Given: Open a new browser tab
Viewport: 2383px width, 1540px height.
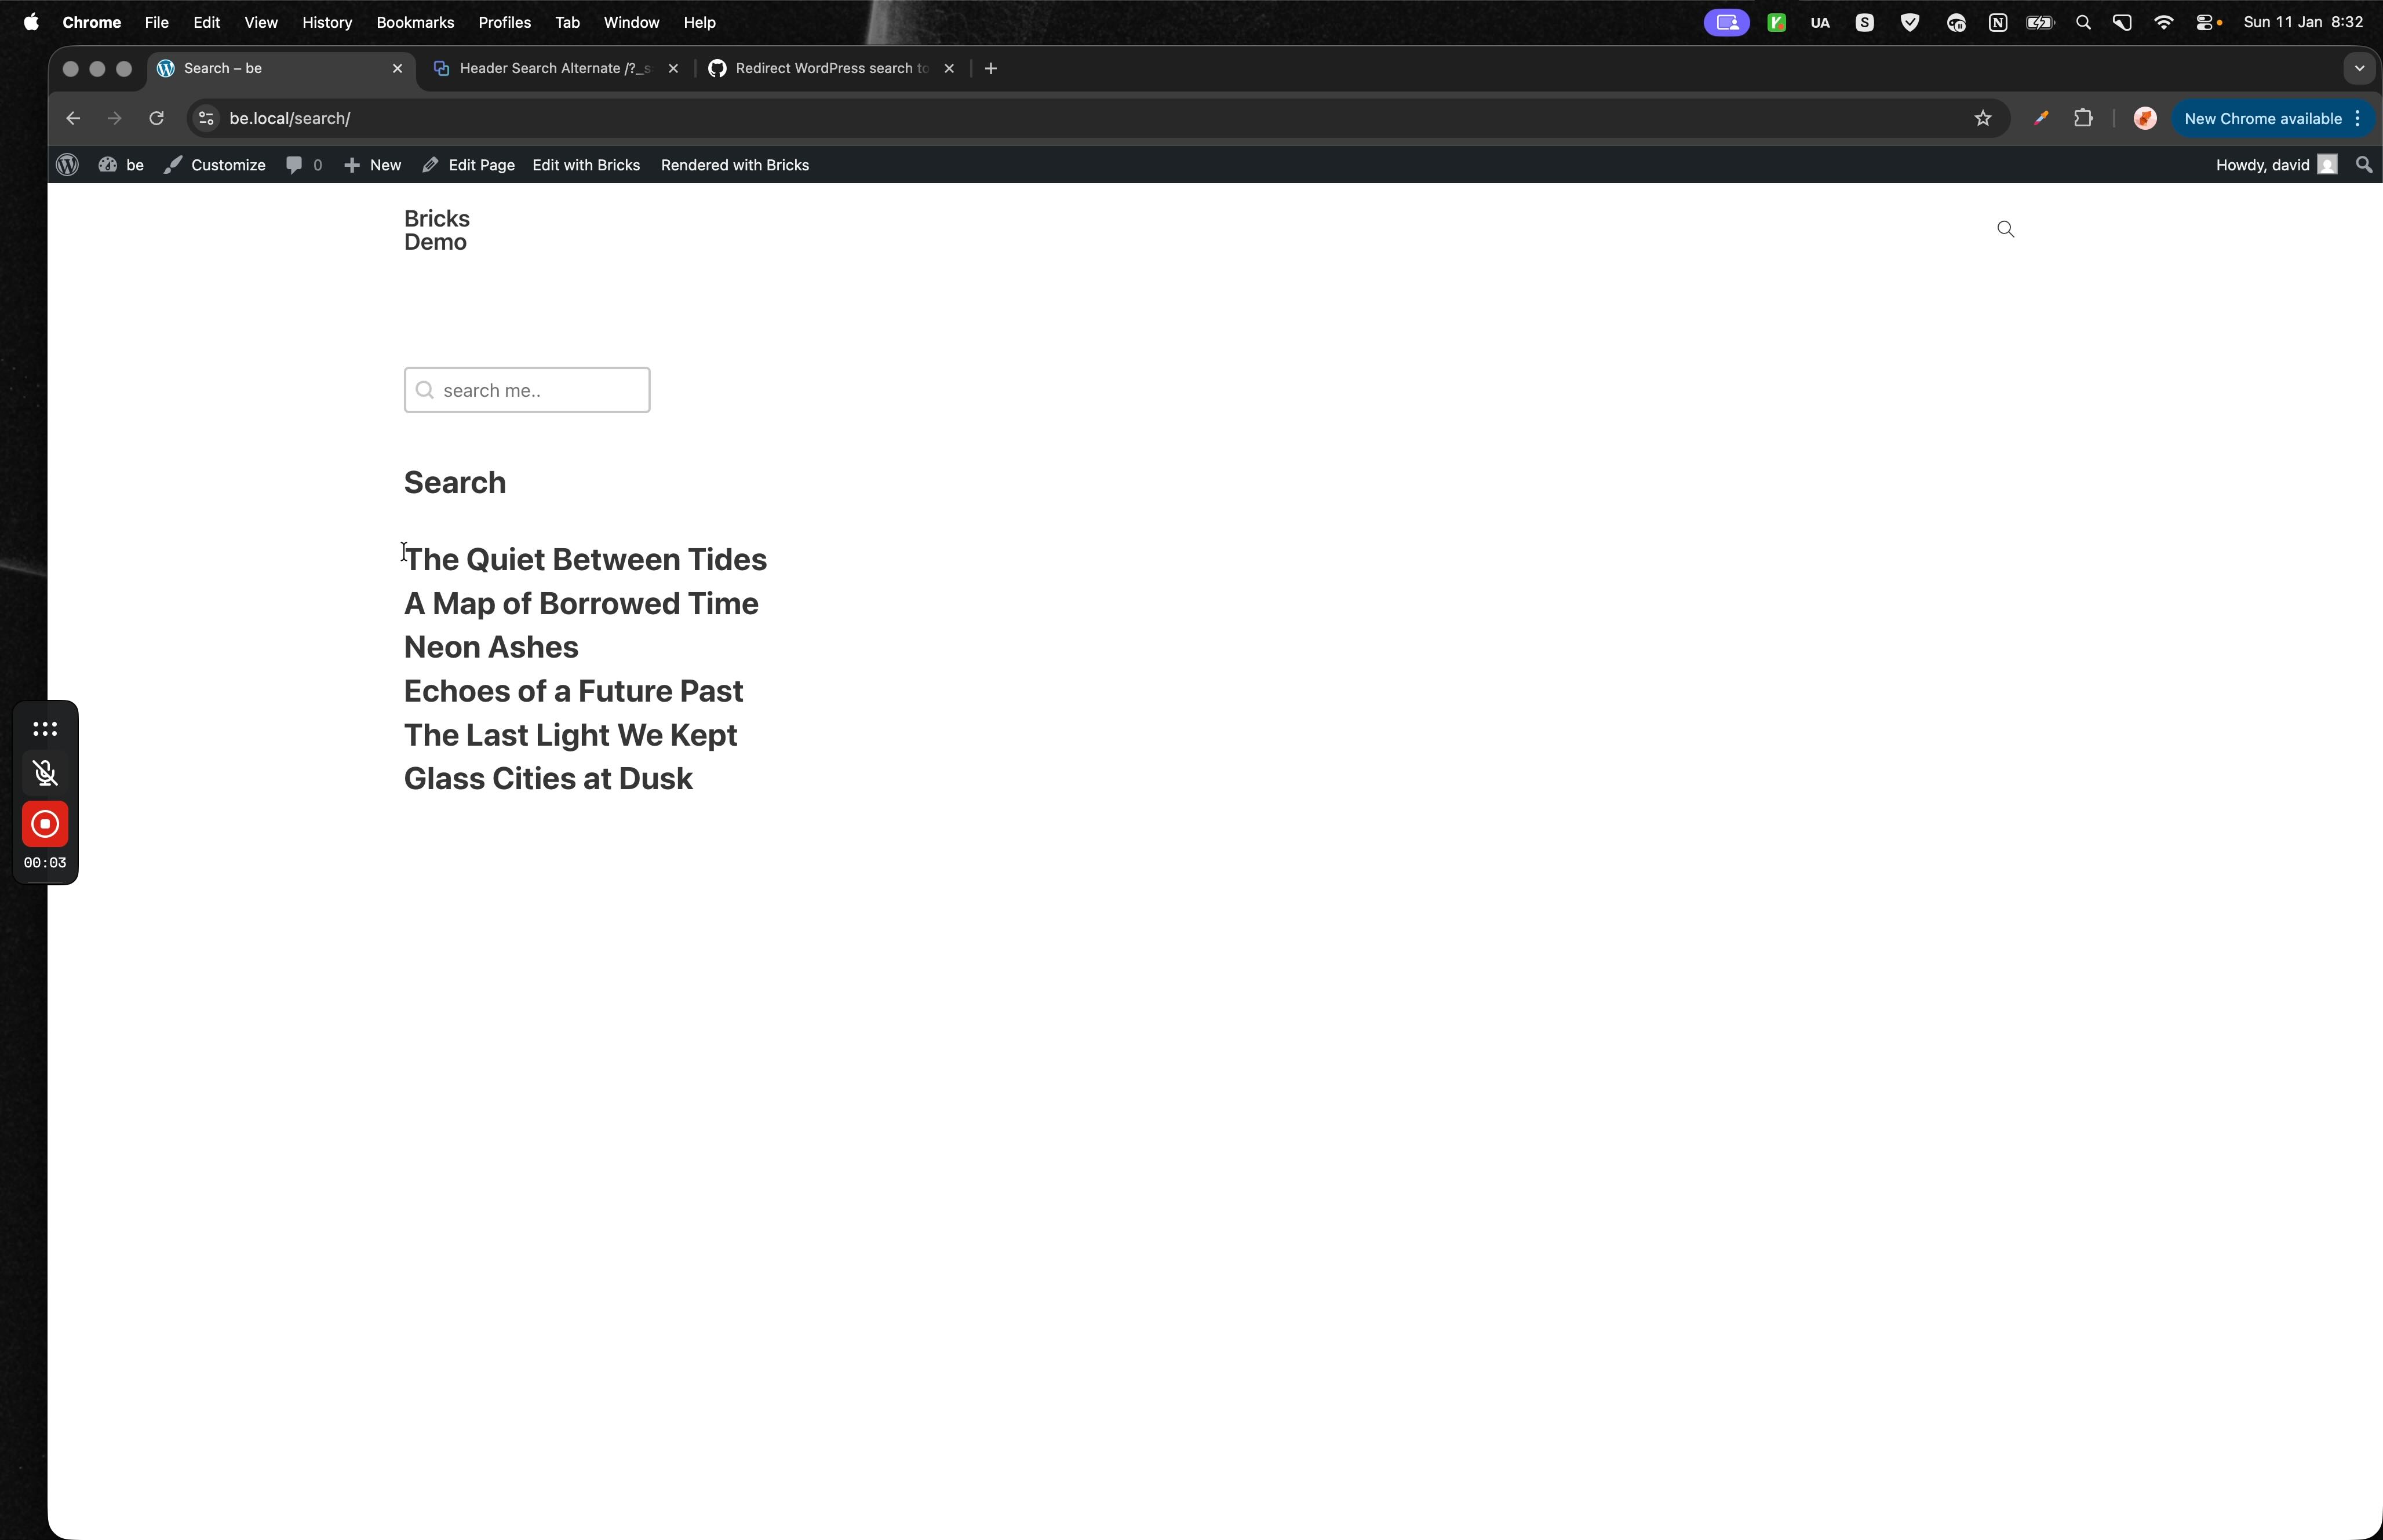Looking at the screenshot, I should coord(991,68).
